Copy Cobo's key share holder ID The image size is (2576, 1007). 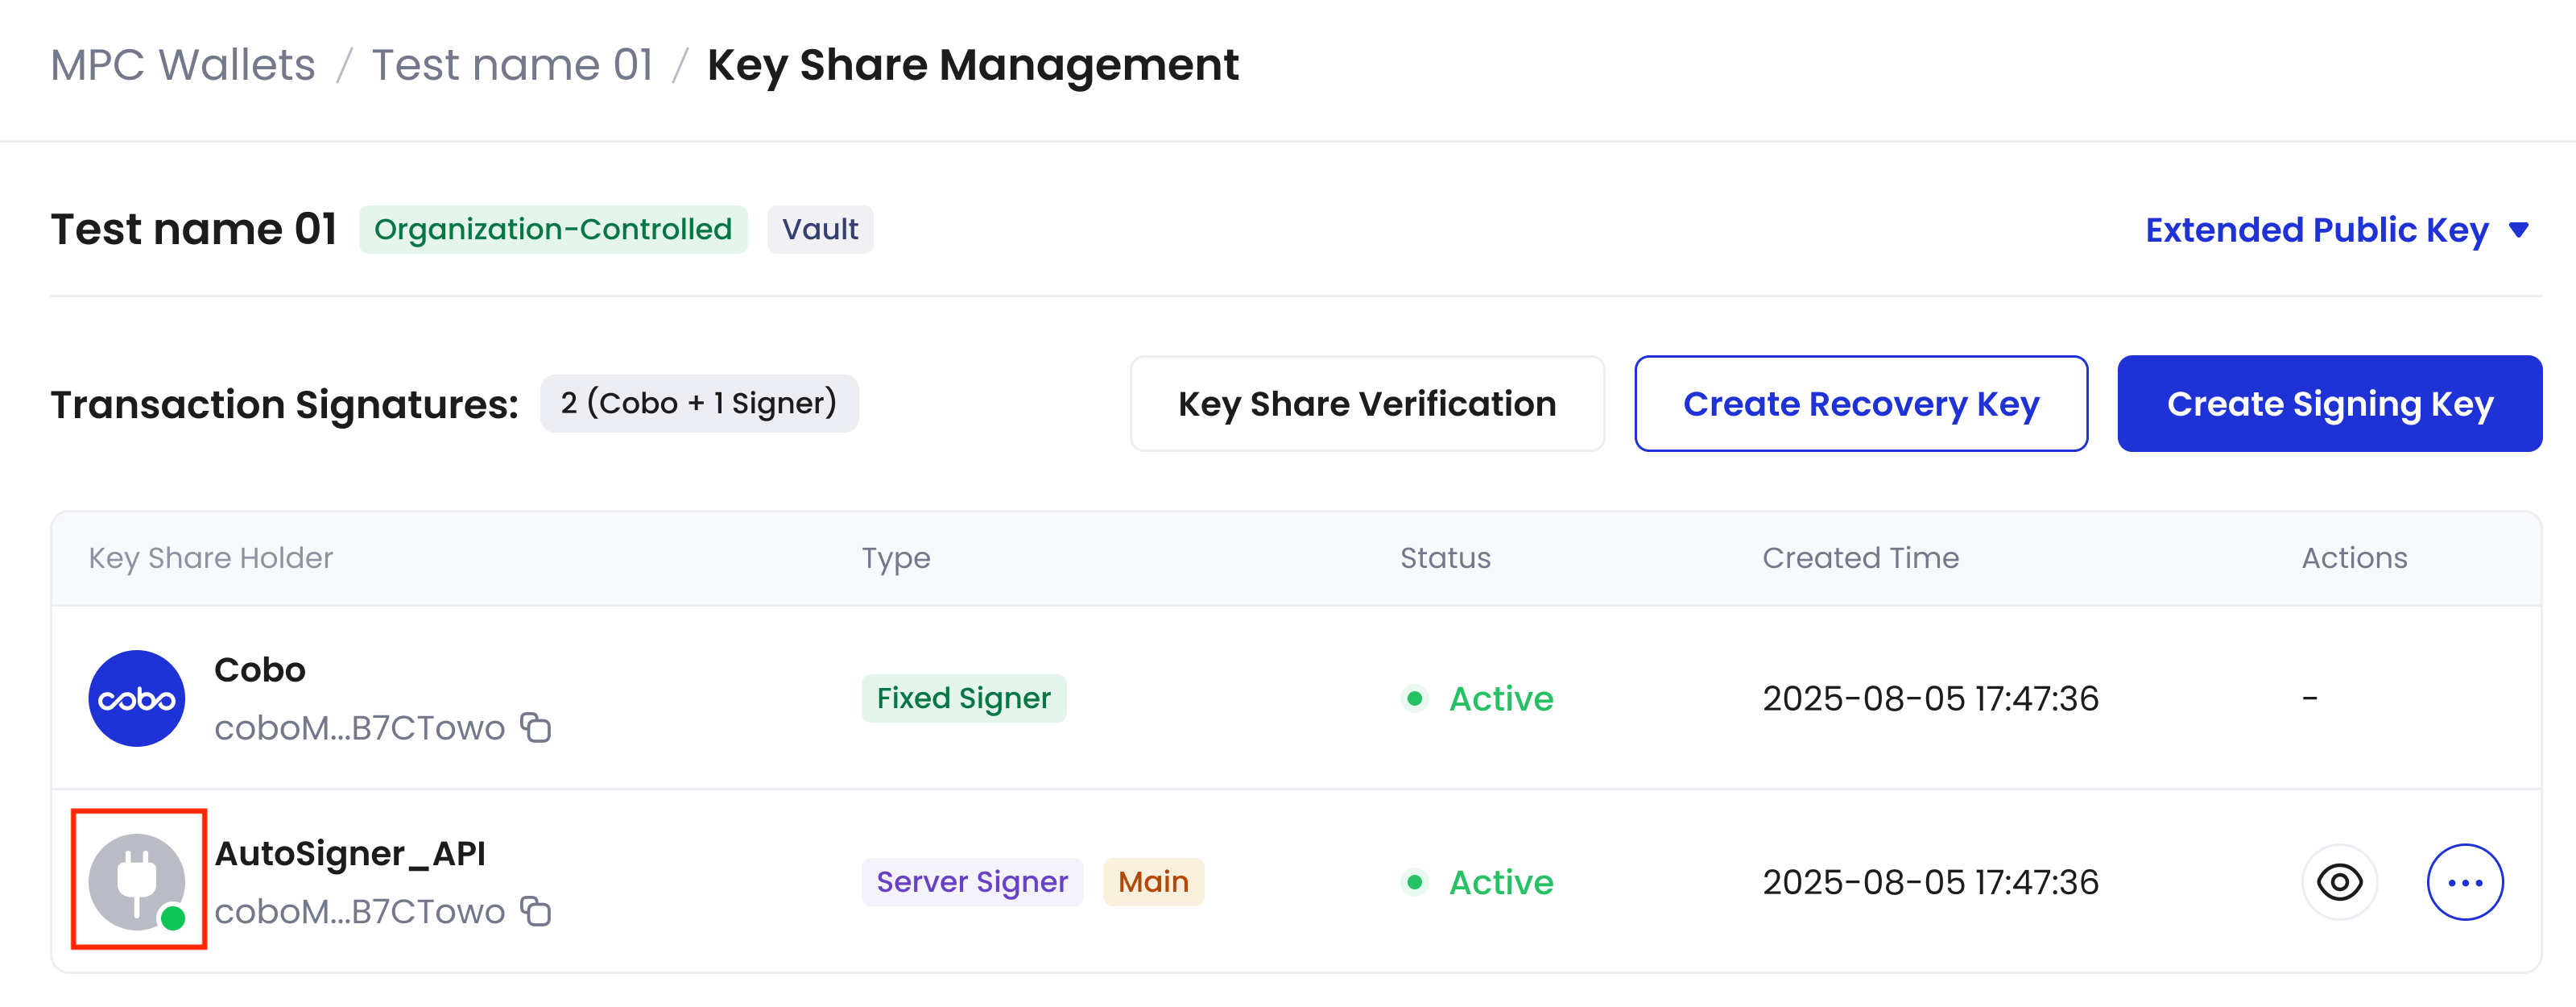537,728
